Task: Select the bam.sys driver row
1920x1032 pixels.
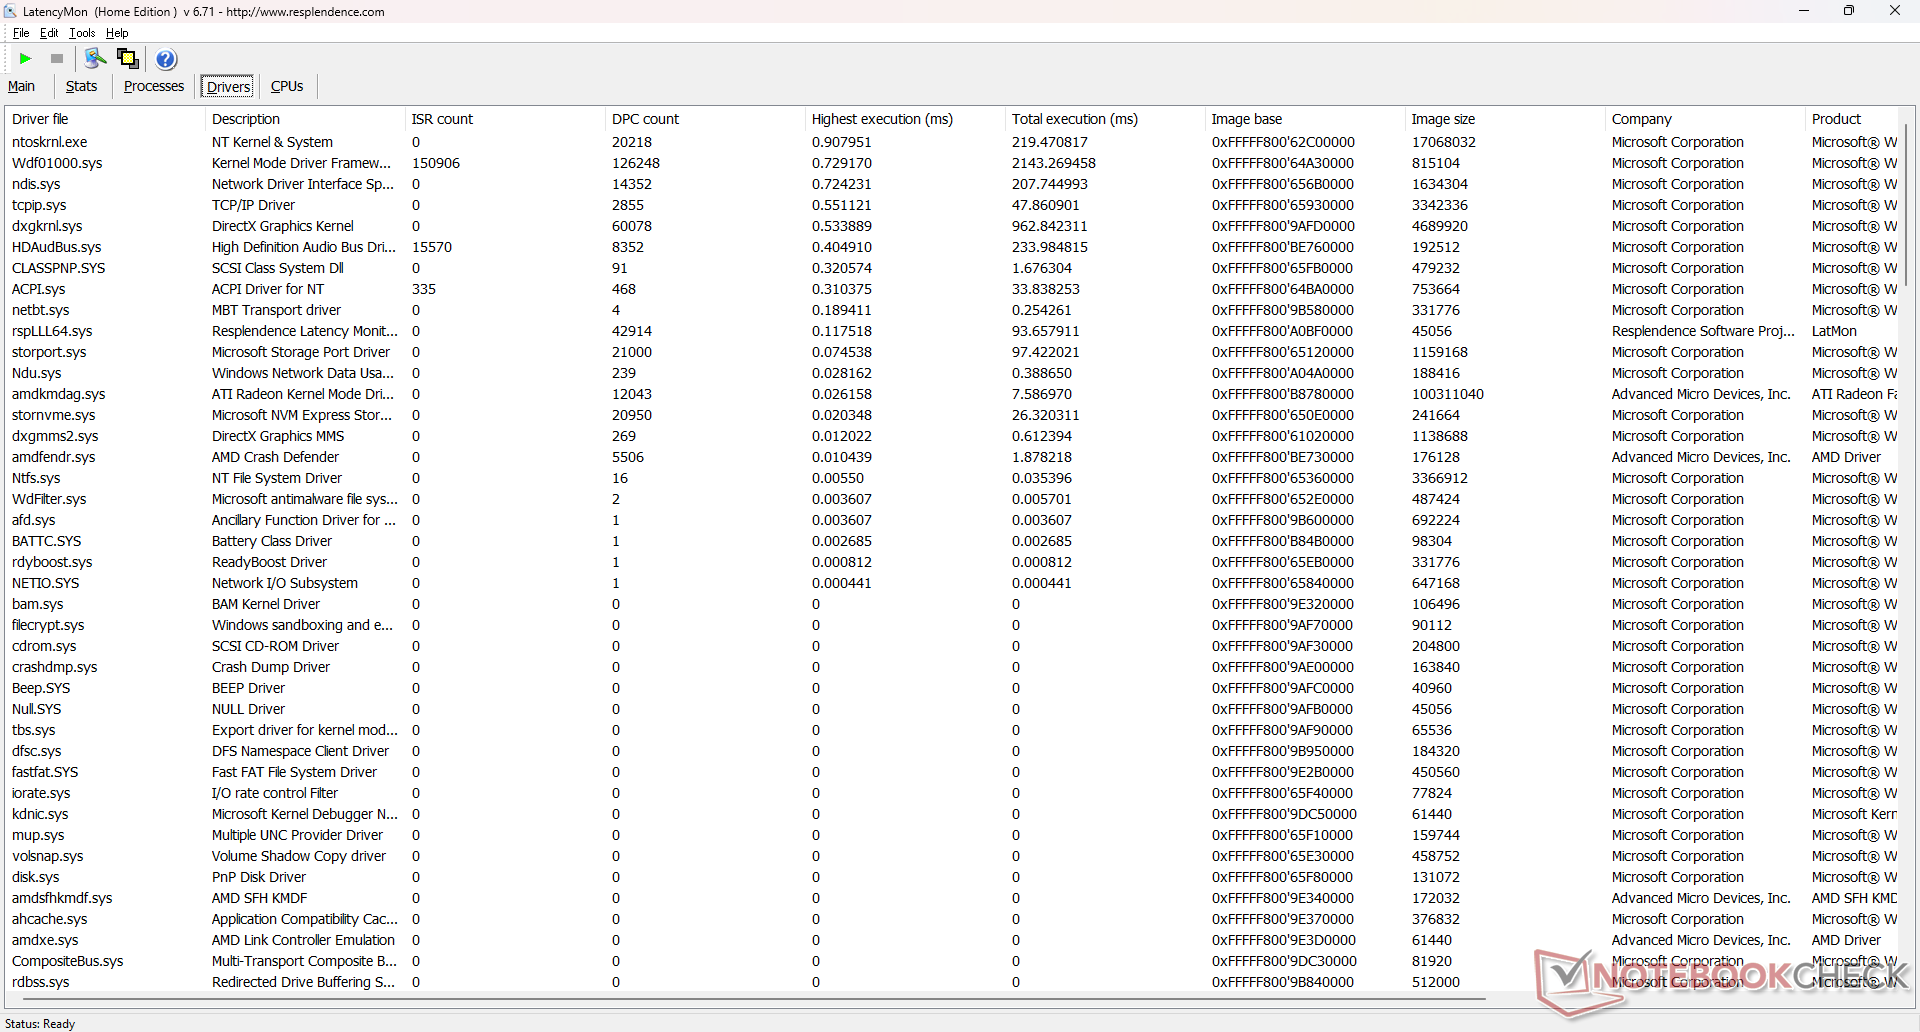Action: coord(953,604)
